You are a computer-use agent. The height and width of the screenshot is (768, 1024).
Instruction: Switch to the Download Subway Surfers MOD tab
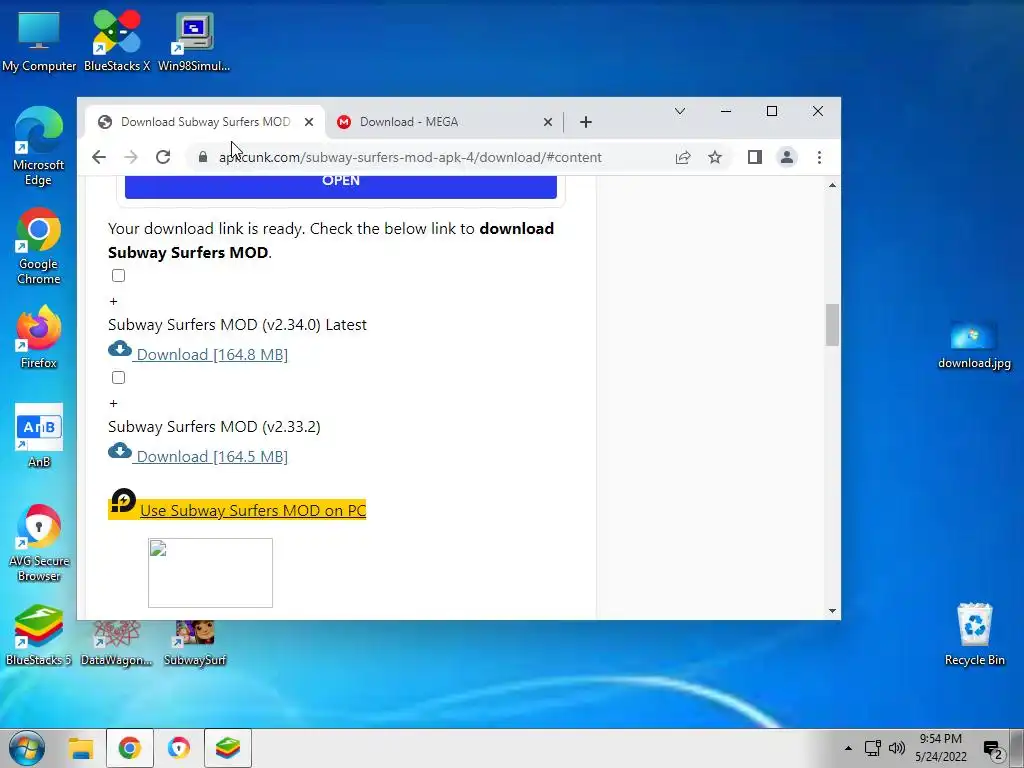[205, 122]
